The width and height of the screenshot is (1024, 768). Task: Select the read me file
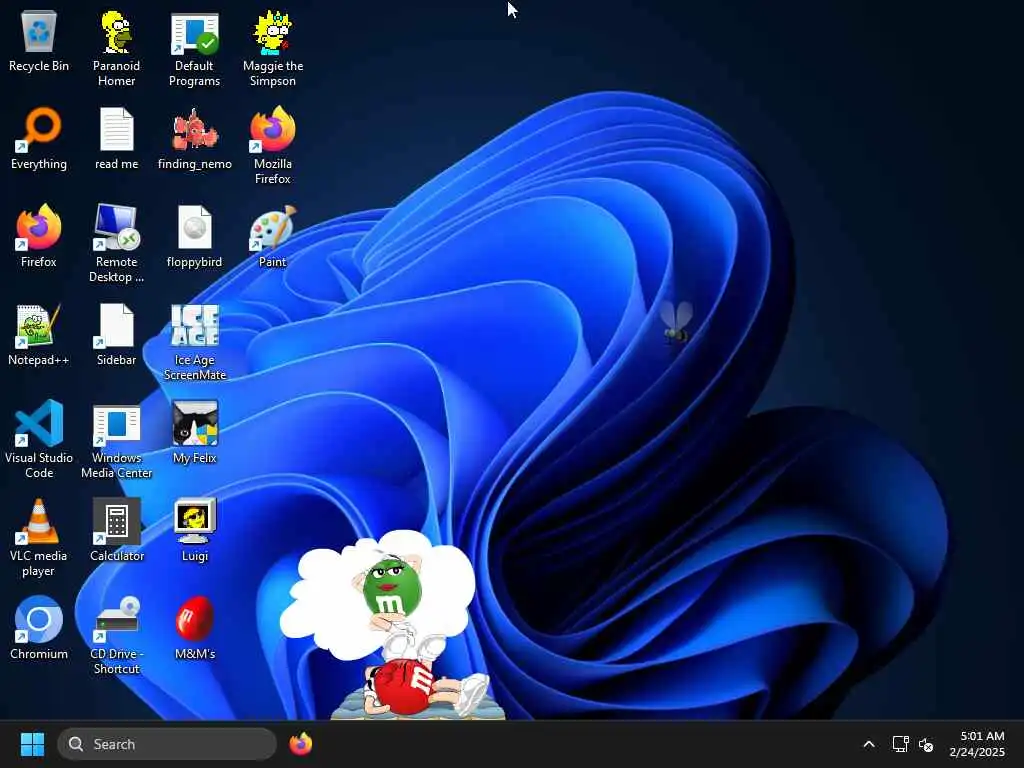[116, 139]
